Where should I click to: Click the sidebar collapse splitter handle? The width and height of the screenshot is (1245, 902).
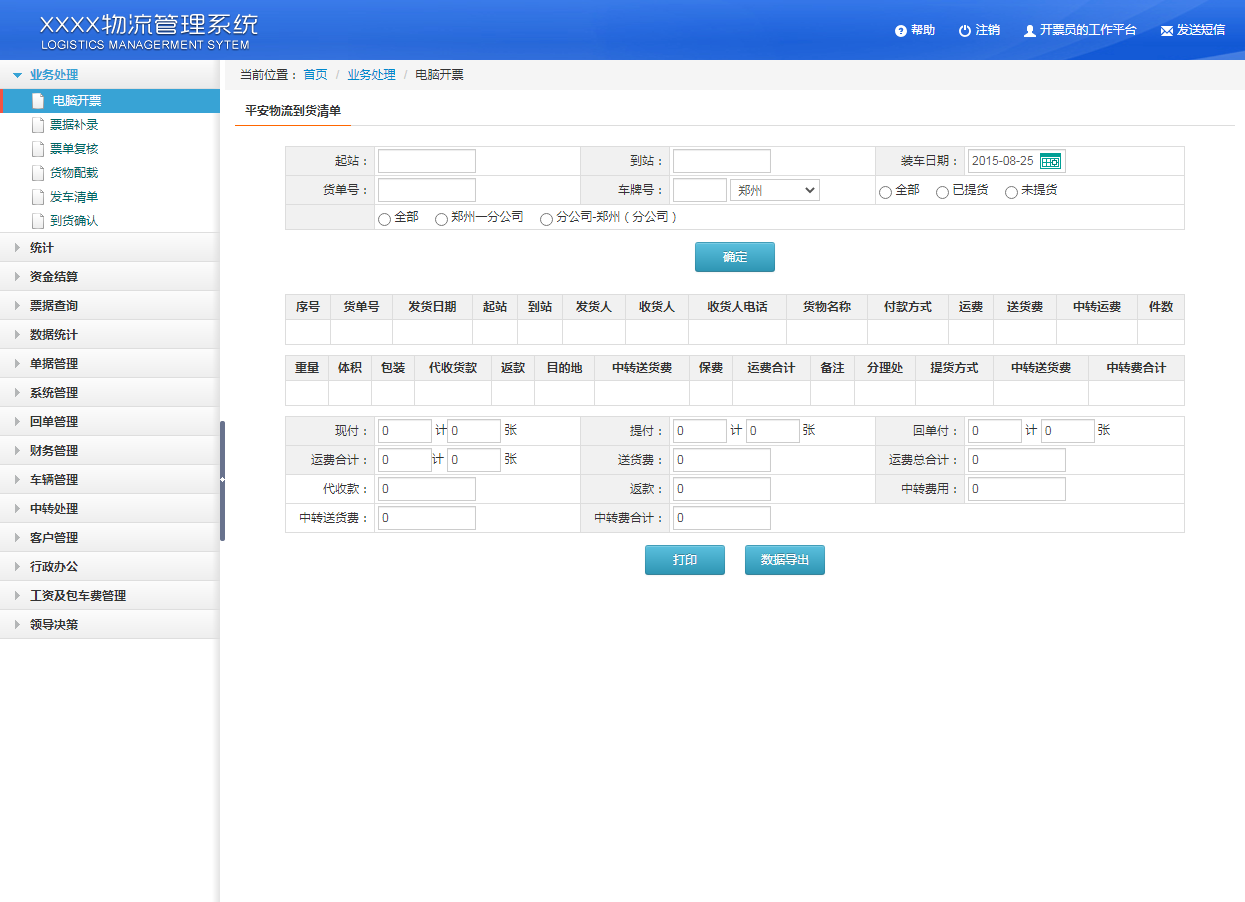tap(222, 480)
